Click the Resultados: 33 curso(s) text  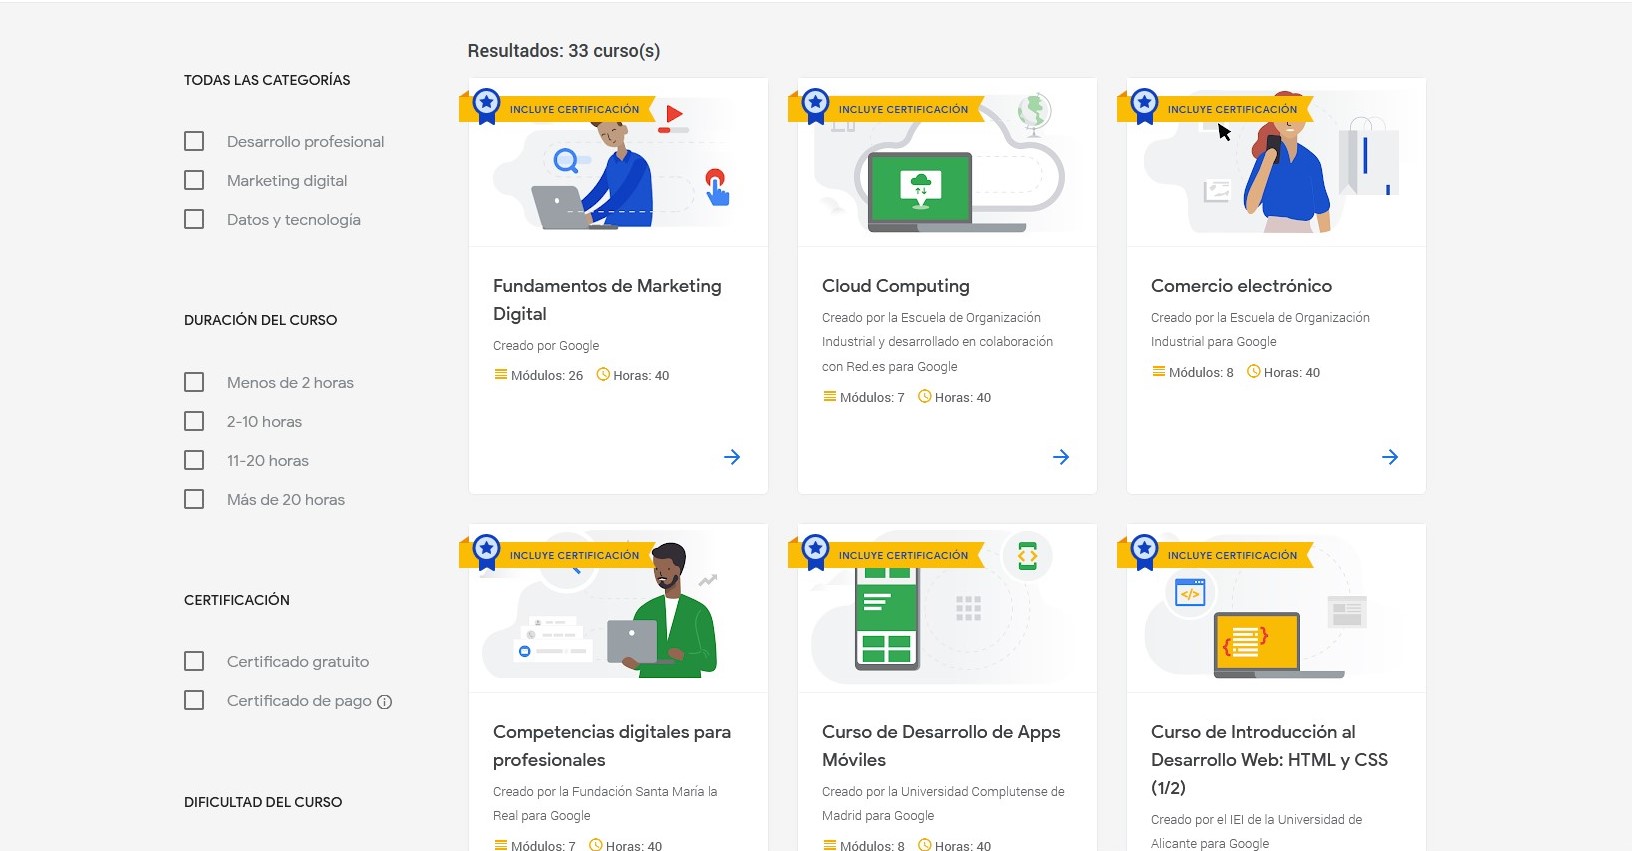pyautogui.click(x=564, y=51)
